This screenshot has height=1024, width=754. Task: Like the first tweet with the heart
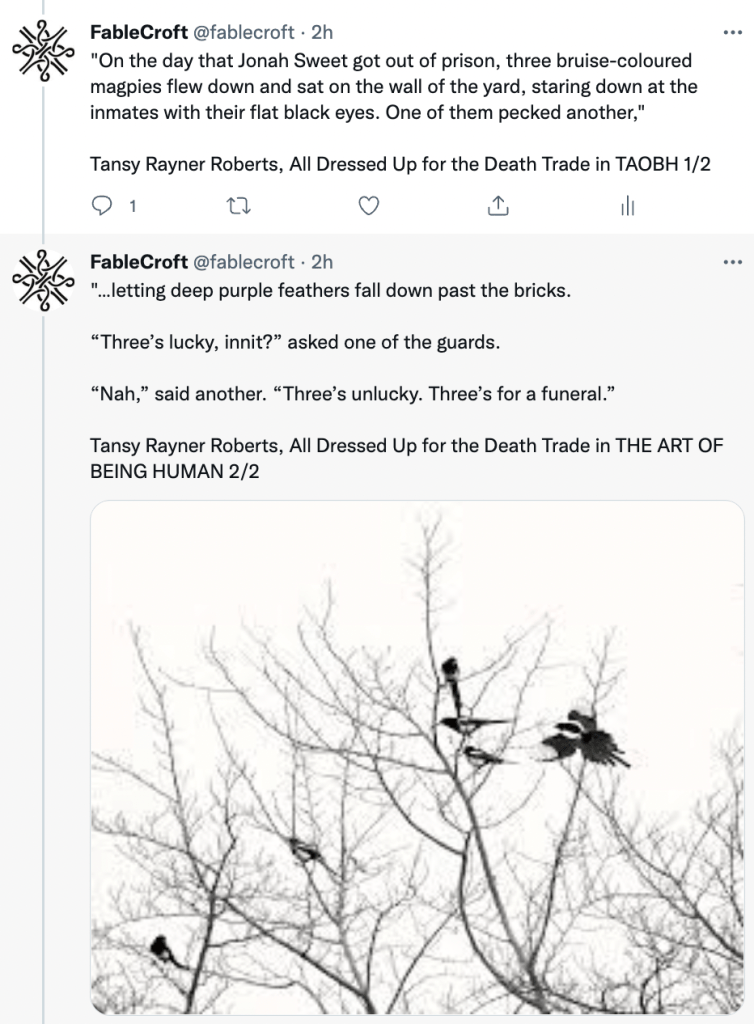[369, 206]
